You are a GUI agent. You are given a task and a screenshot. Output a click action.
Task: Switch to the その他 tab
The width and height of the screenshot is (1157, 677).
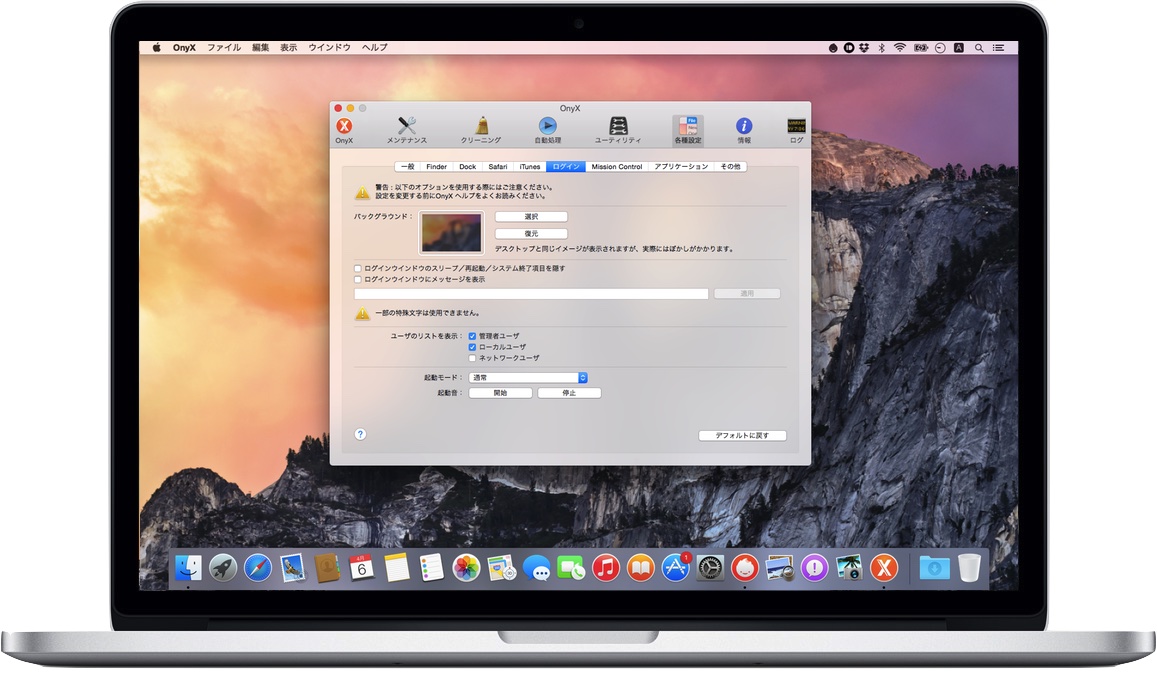[731, 167]
